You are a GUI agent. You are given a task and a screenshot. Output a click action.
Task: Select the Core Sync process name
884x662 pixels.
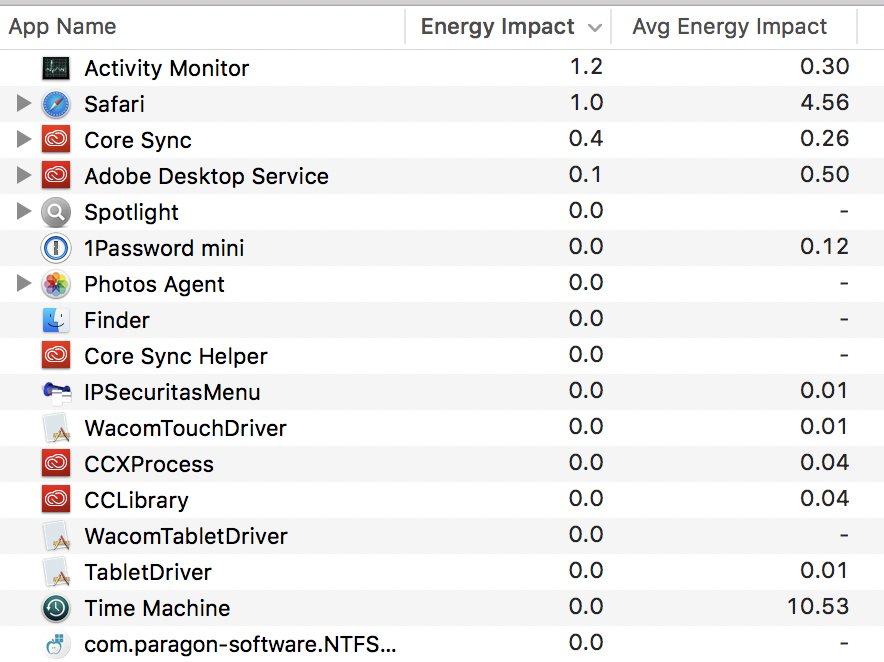(x=138, y=141)
